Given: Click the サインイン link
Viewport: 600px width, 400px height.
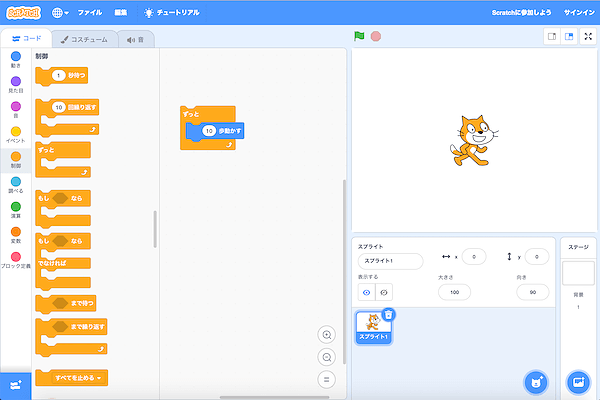Looking at the screenshot, I should [x=578, y=13].
